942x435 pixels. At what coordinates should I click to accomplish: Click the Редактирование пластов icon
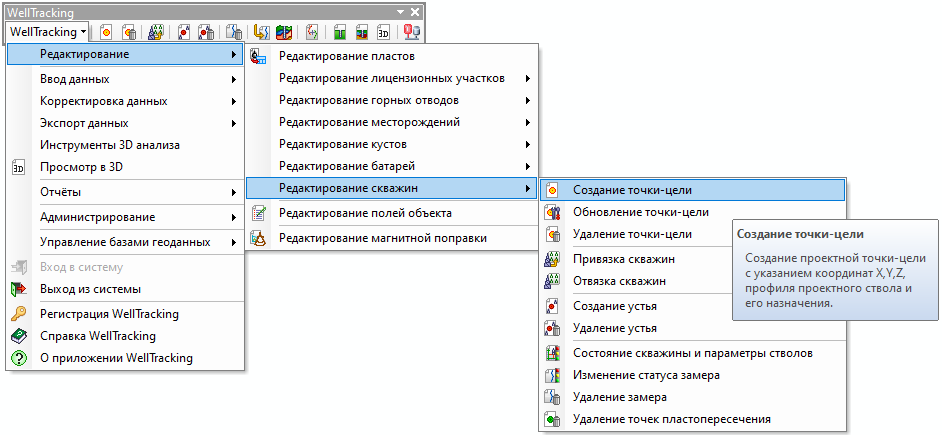tap(259, 57)
